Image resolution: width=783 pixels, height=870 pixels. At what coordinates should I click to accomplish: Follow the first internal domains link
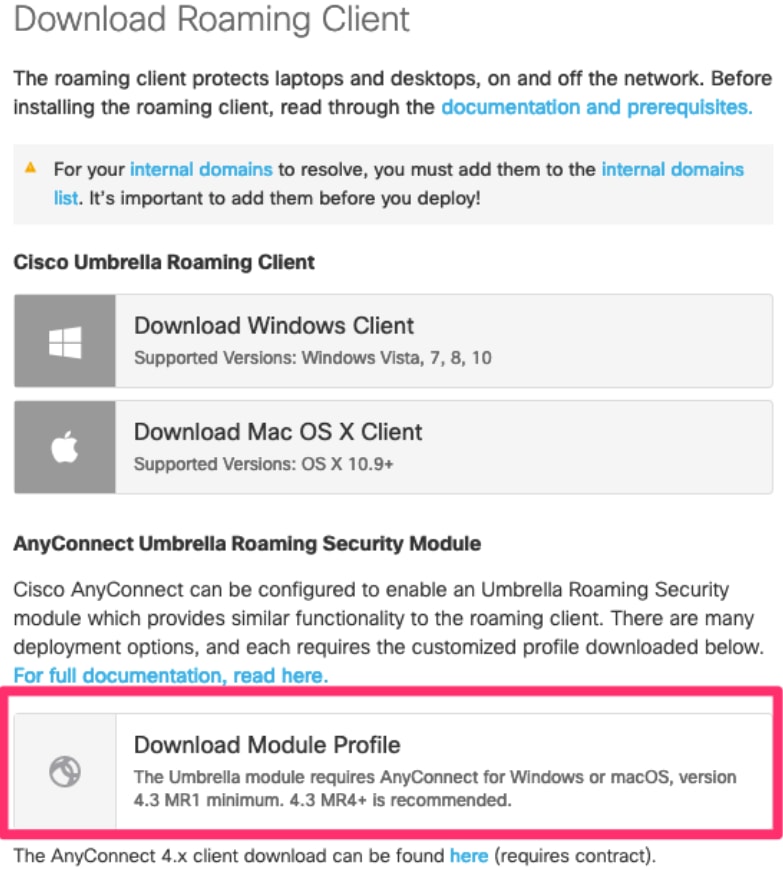coord(201,169)
